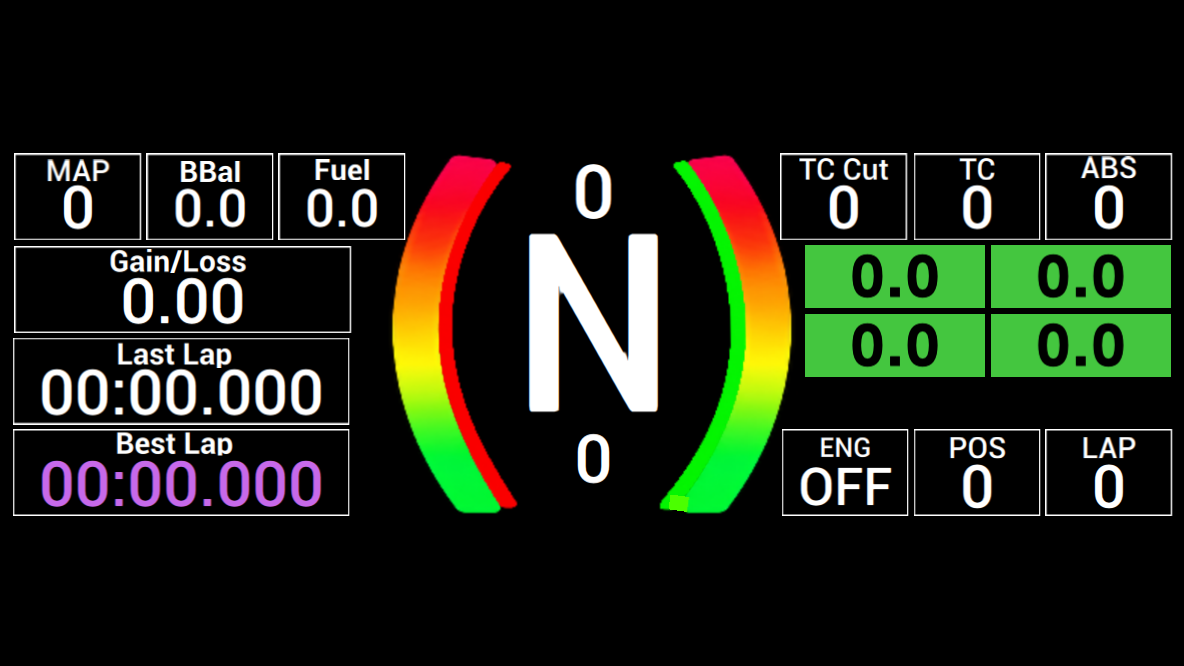Image resolution: width=1184 pixels, height=666 pixels.
Task: Click the LAP label in the bottom-right box
Action: pos(1108,448)
